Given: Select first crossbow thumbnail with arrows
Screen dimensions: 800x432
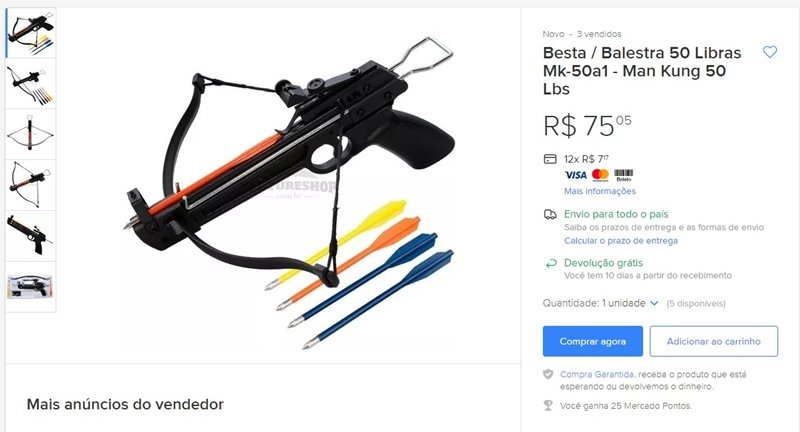Looking at the screenshot, I should (x=31, y=33).
